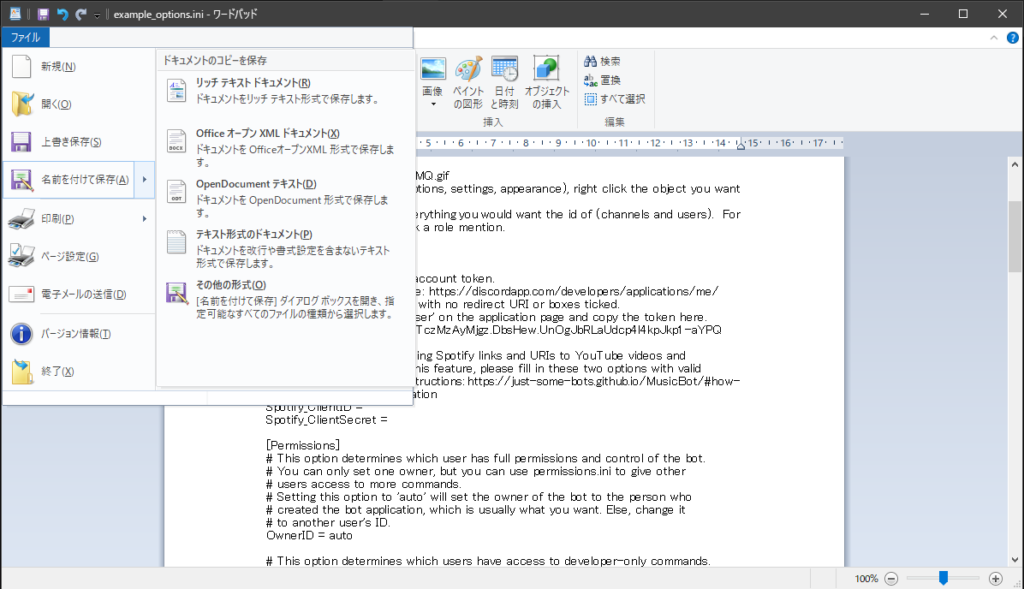Select 名前を付けて保存(A) menu entry
This screenshot has height=589, width=1024.
tap(69, 180)
